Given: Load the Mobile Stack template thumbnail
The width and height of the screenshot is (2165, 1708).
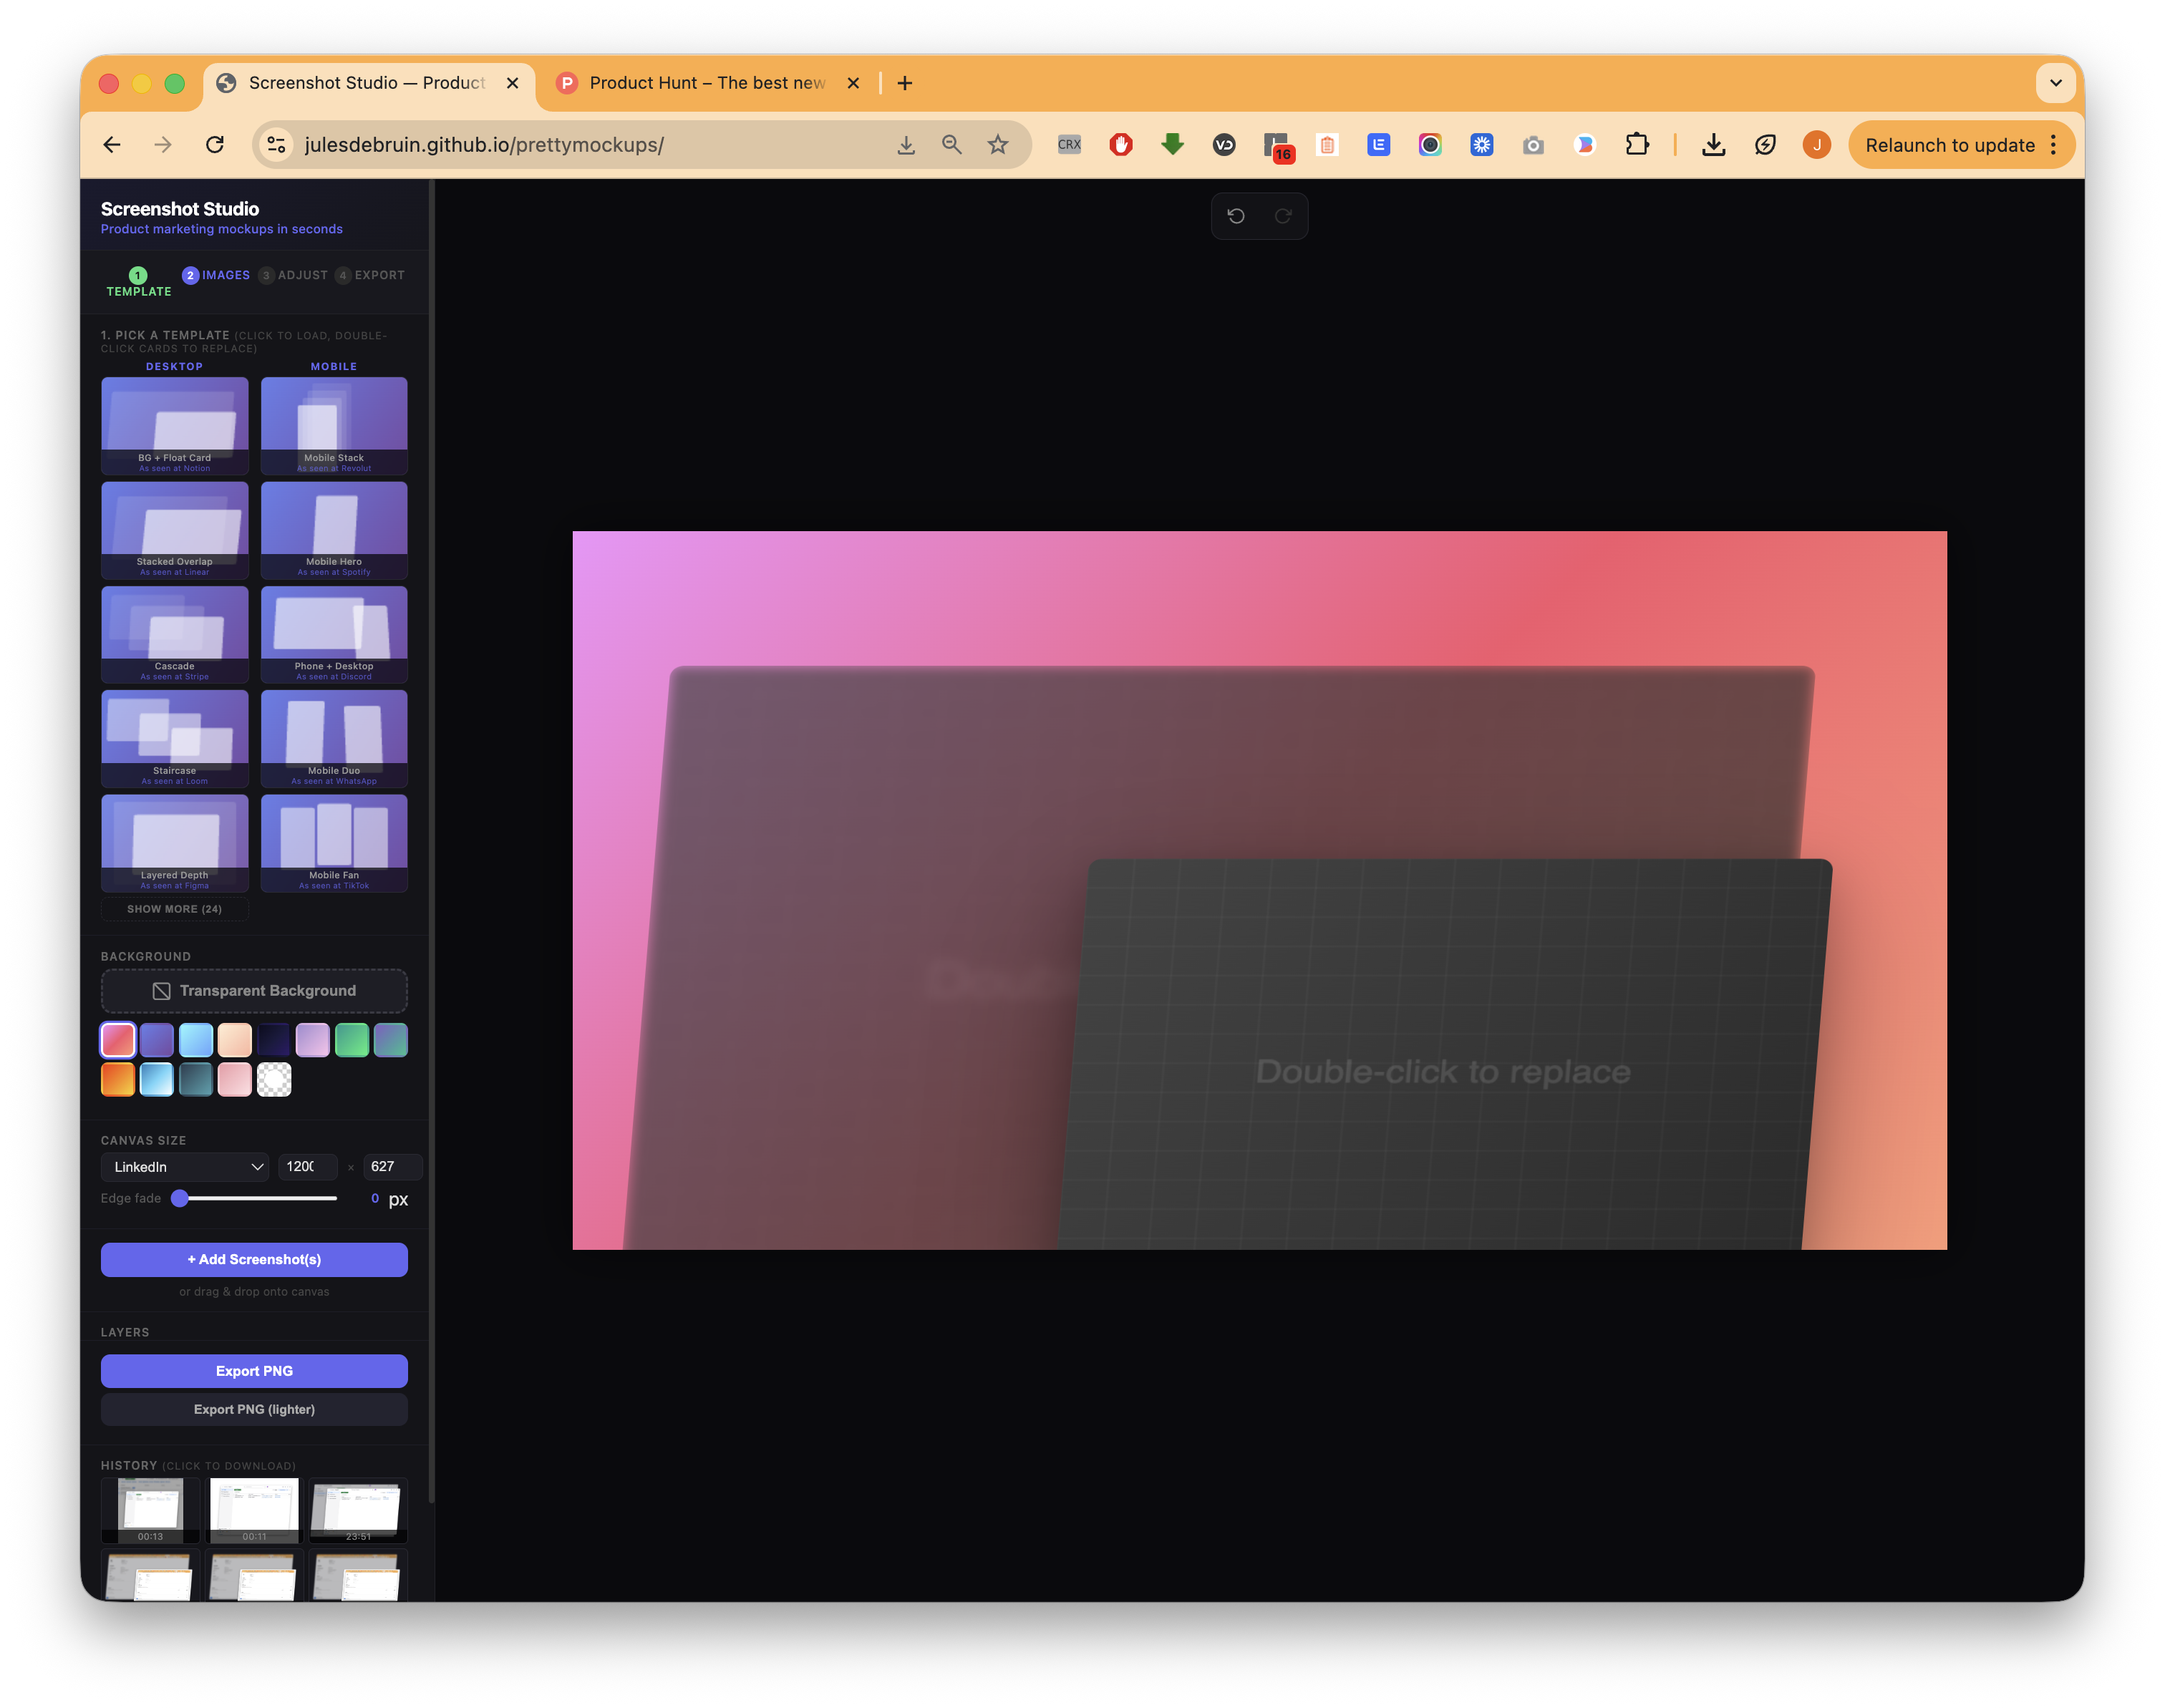Looking at the screenshot, I should pos(334,425).
